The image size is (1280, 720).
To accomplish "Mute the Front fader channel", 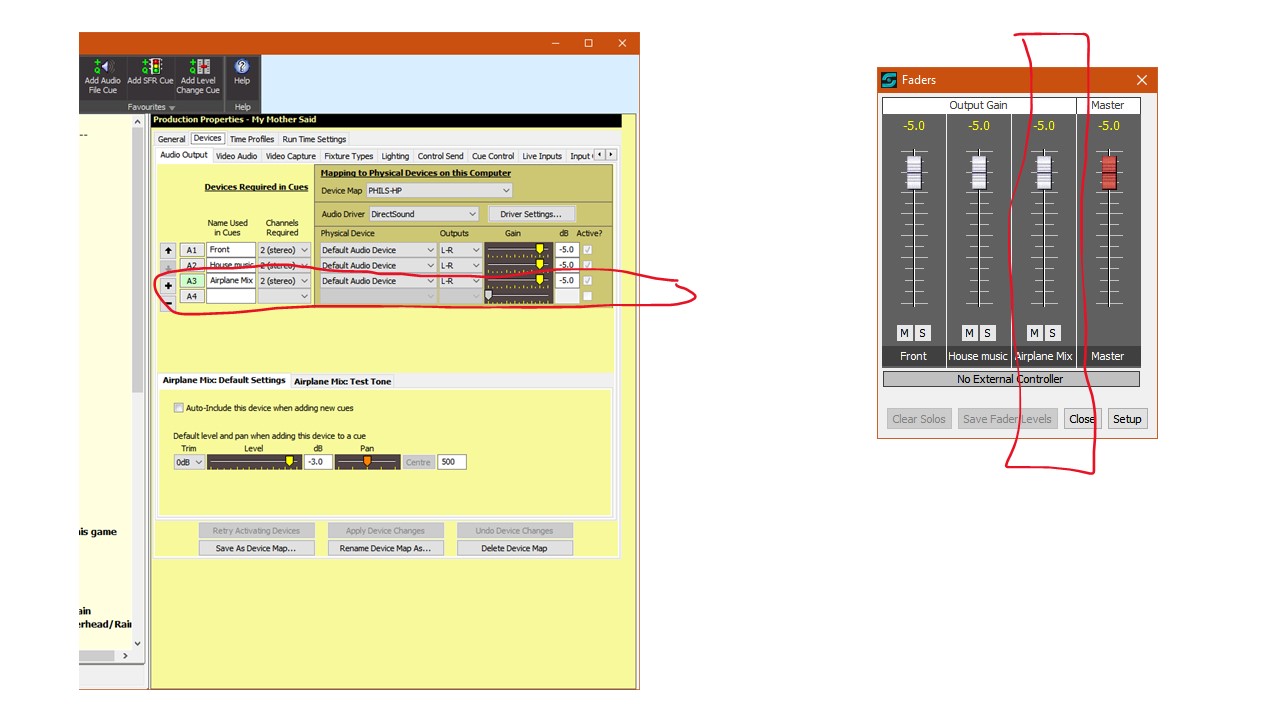I will click(904, 333).
